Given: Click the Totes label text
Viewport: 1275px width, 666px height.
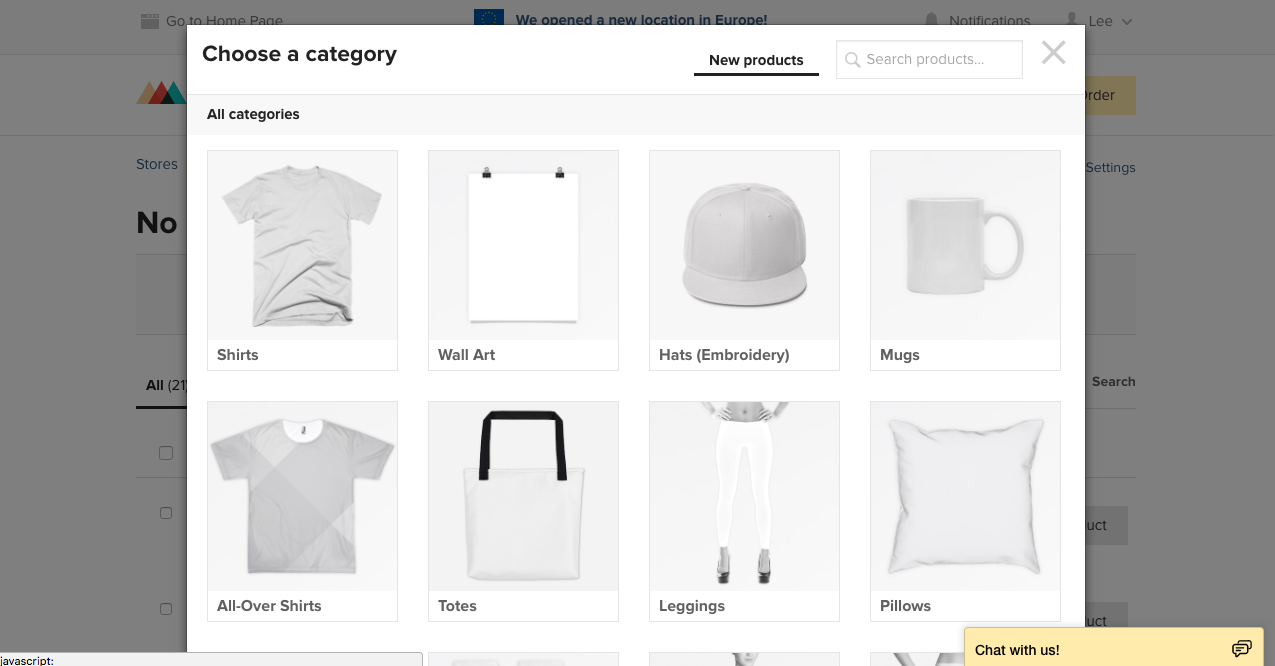Looking at the screenshot, I should (x=457, y=606).
